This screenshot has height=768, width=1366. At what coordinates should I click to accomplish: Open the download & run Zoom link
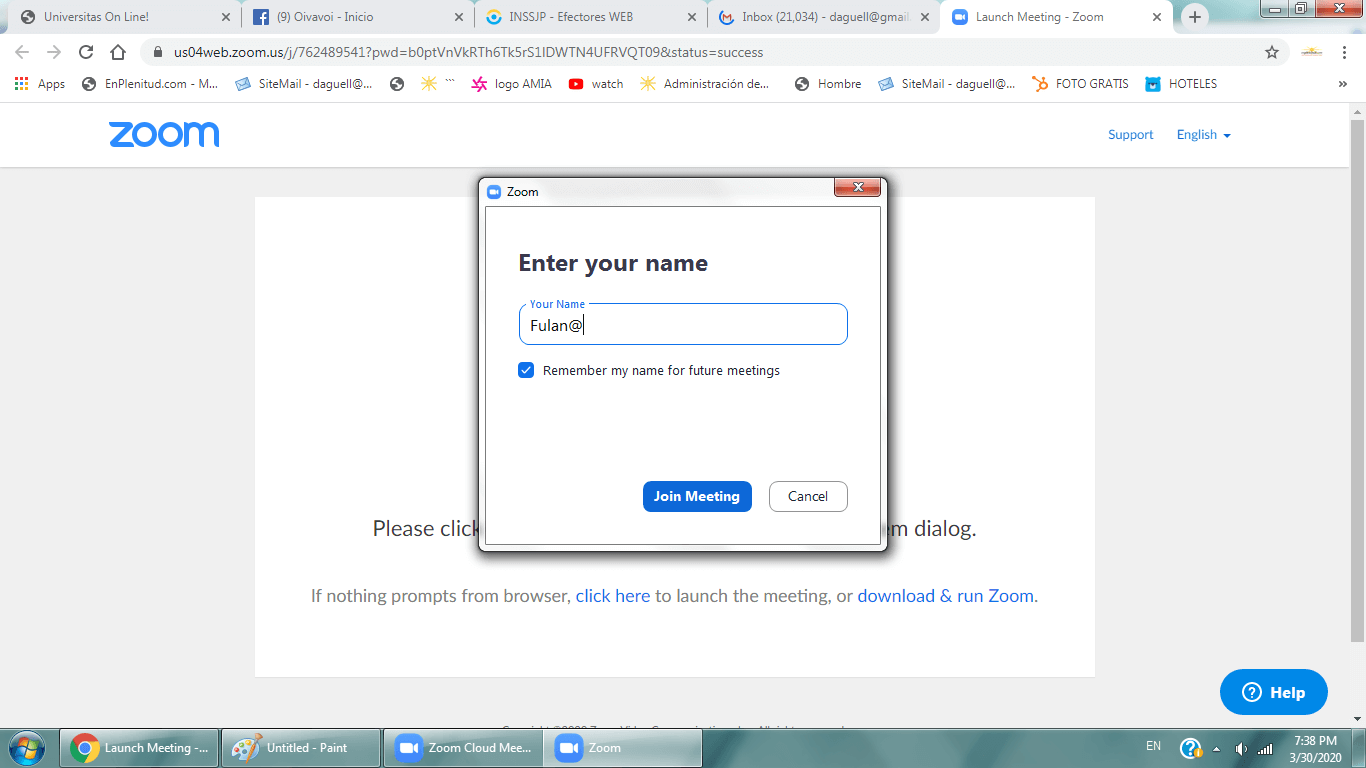945,596
